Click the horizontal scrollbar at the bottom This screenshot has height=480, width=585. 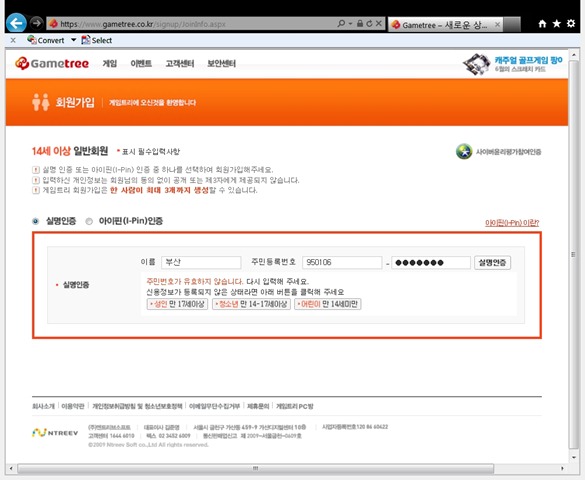pos(256,468)
